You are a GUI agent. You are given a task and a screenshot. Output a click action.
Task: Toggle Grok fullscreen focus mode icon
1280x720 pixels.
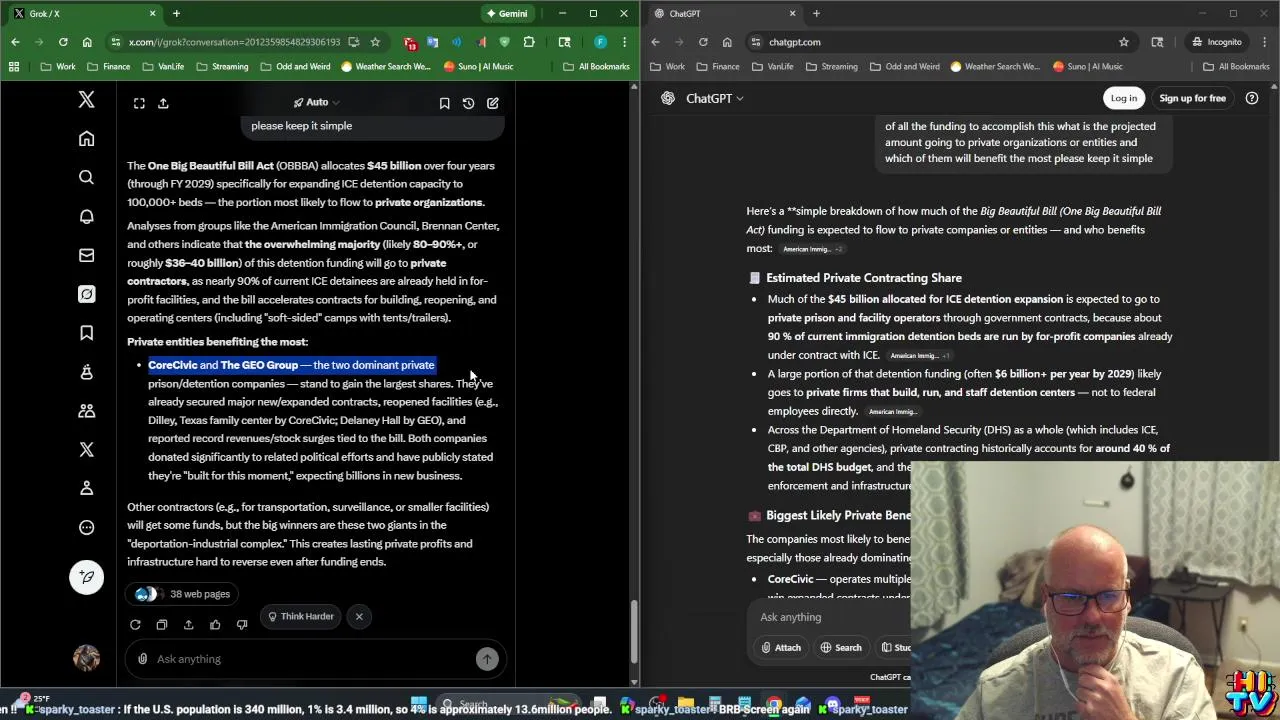coord(139,103)
